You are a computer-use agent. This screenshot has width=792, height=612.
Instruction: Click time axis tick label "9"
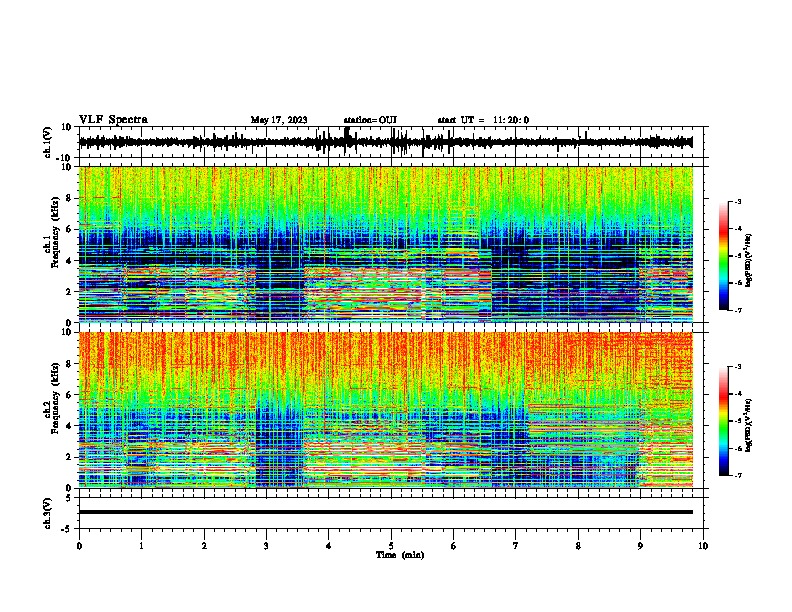pyautogui.click(x=640, y=546)
